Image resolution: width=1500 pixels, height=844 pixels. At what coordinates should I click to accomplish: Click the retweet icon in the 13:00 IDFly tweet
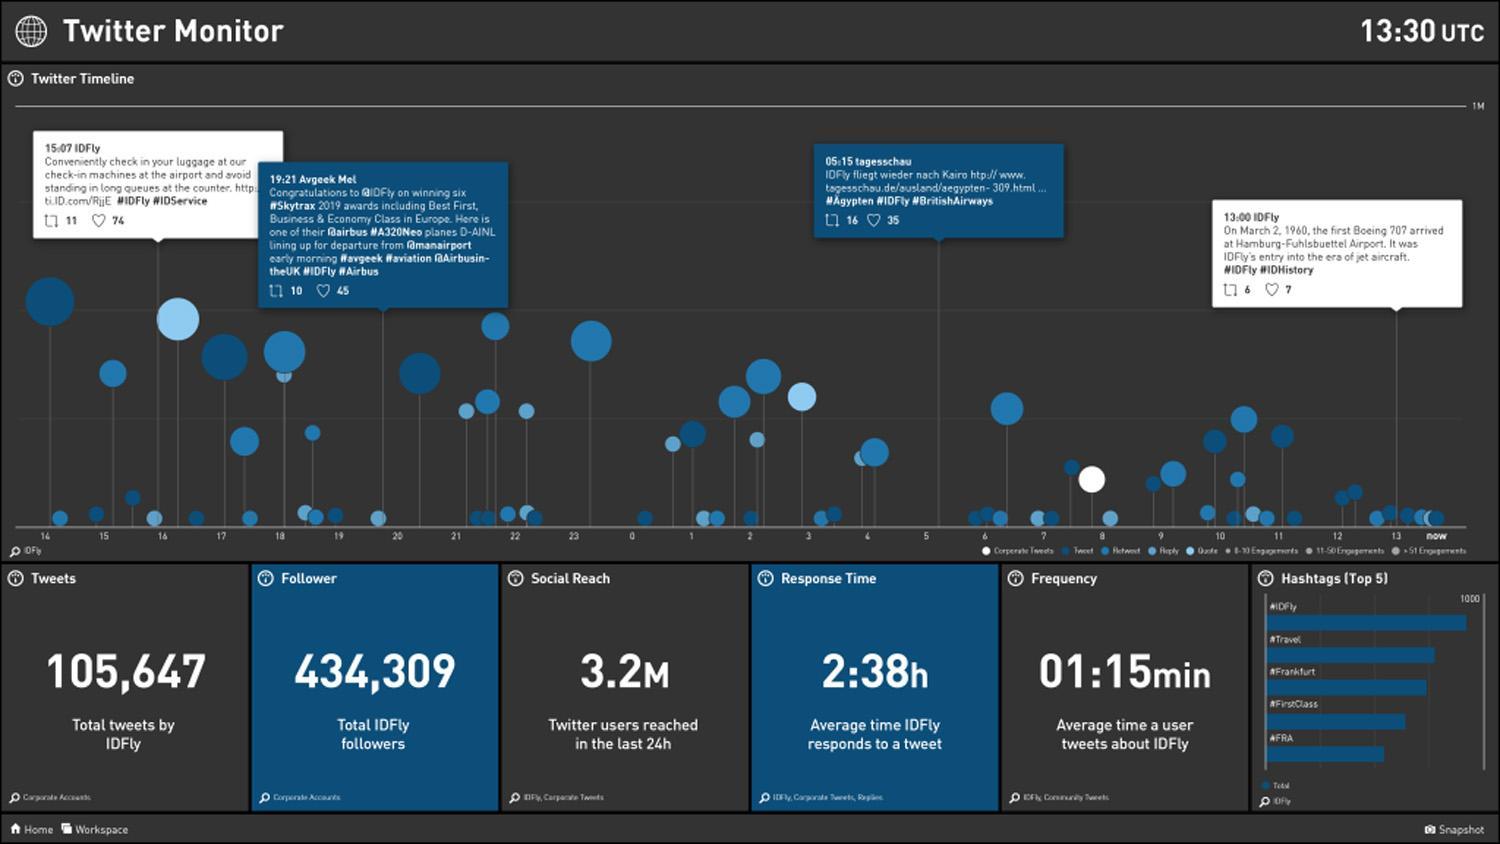(1231, 289)
